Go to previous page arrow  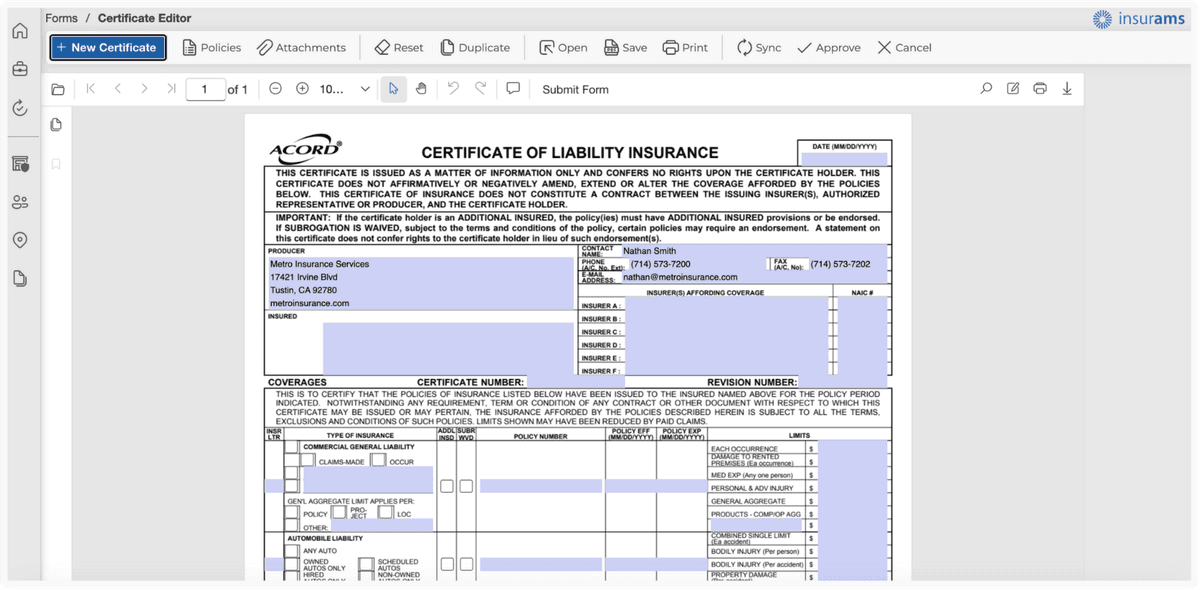(x=118, y=89)
